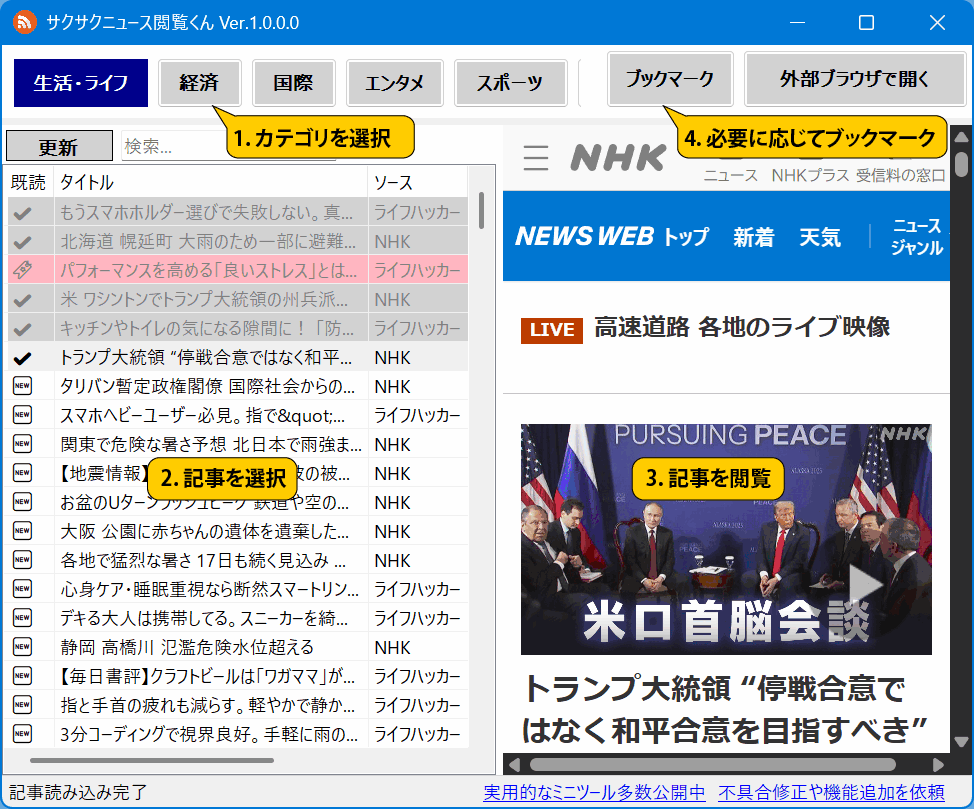
Task: Switch to the スポーツ category
Action: tap(510, 82)
